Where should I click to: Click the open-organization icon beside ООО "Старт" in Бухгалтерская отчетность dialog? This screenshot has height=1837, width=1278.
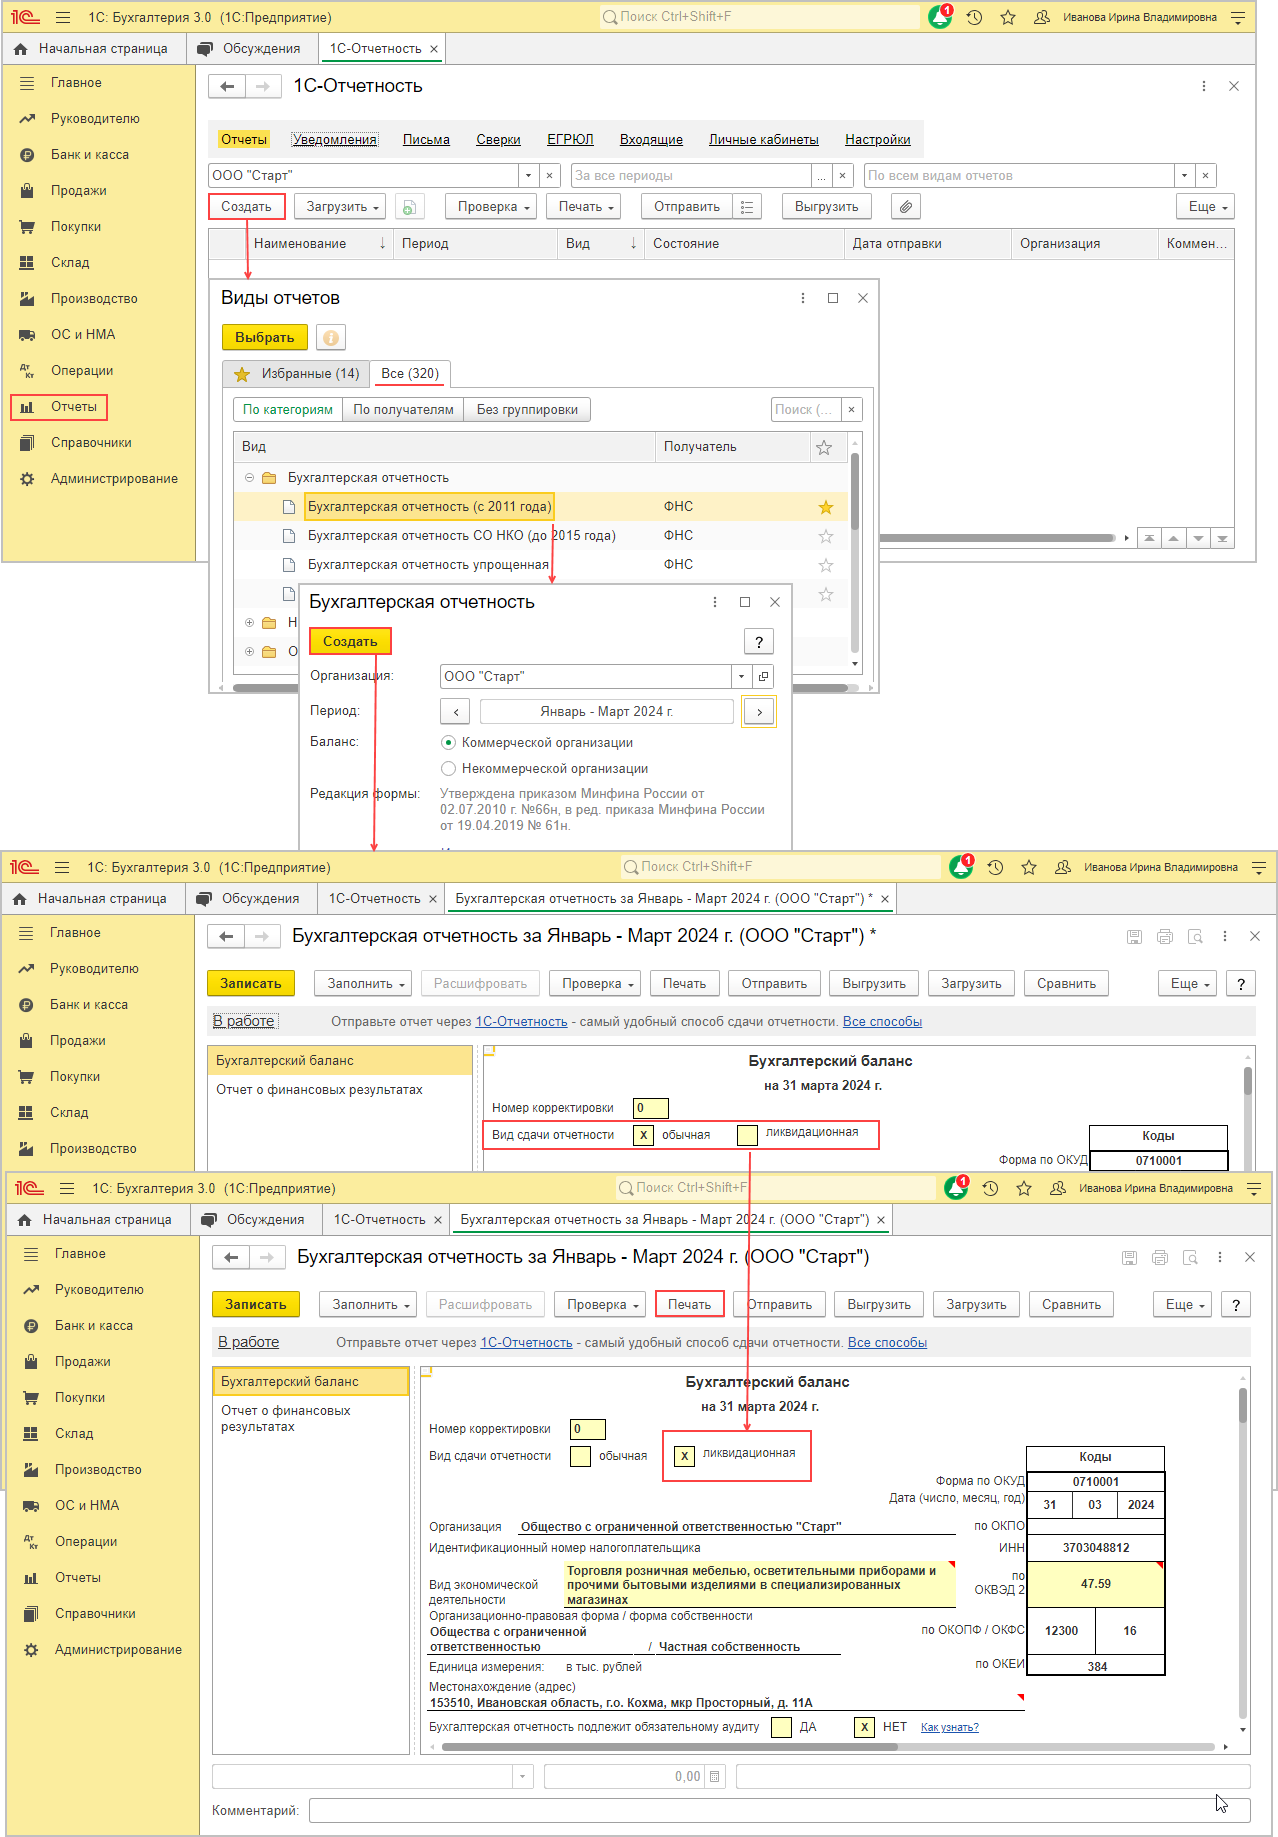[763, 676]
